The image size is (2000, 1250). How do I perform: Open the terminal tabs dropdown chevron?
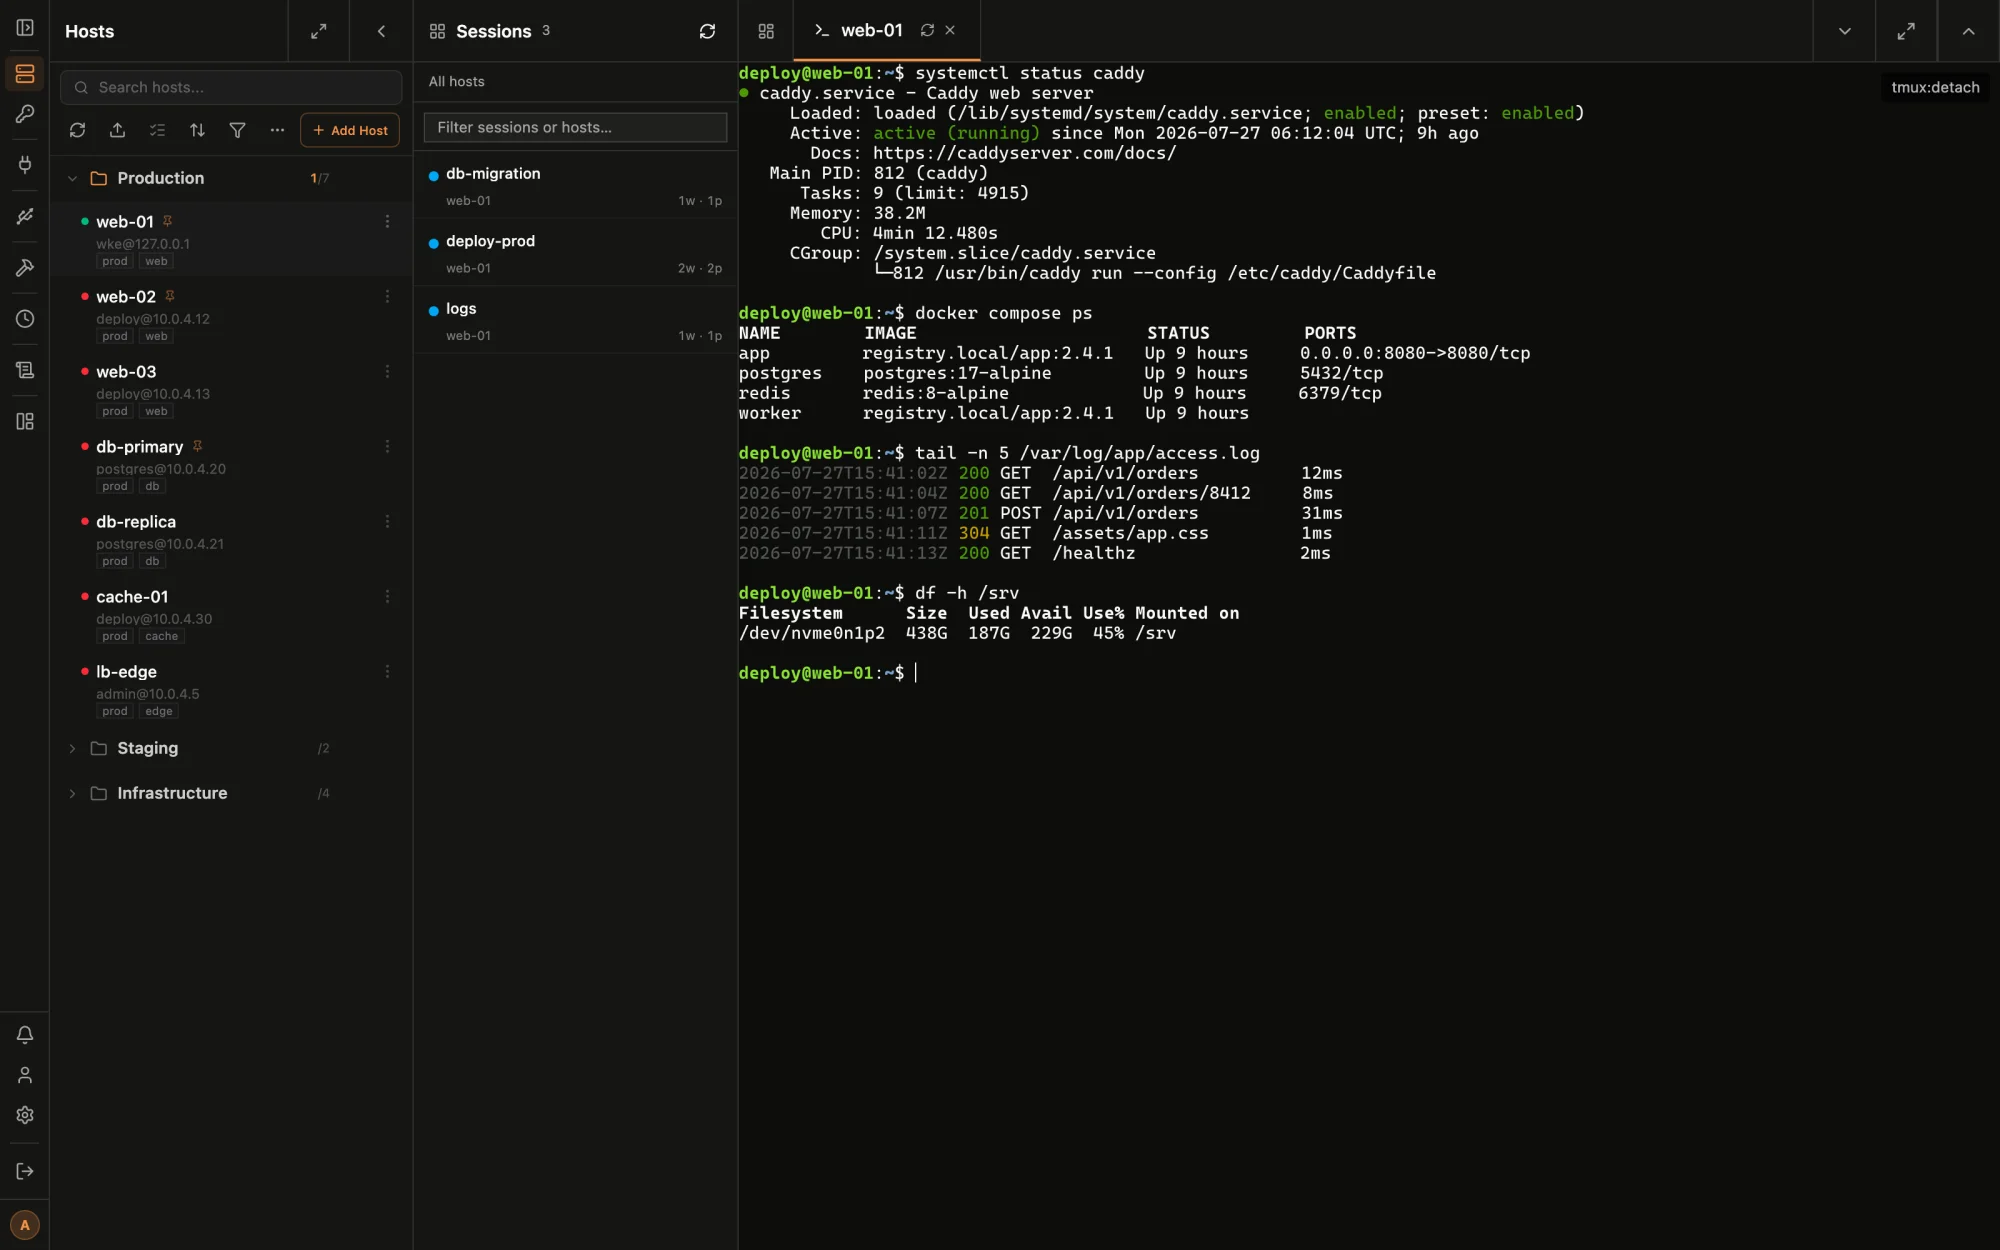point(1844,31)
